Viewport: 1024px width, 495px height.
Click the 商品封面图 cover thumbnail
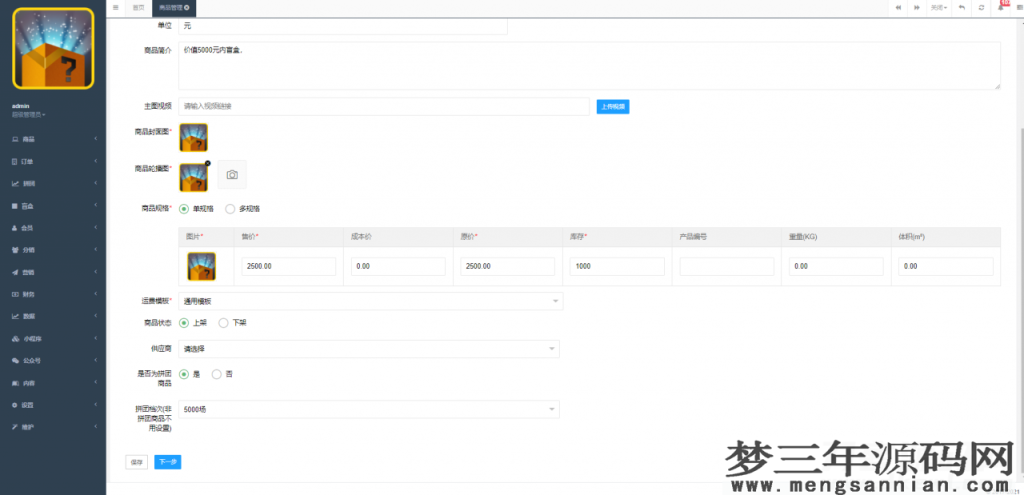pos(193,138)
